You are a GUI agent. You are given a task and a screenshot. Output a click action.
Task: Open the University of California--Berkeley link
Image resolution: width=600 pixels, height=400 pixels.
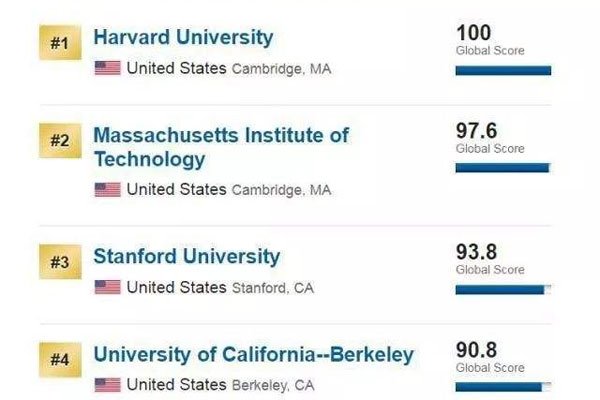[254, 354]
